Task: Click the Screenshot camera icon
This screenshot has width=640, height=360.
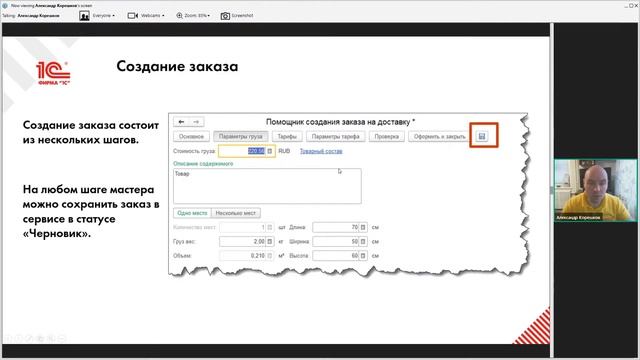Action: coord(225,16)
